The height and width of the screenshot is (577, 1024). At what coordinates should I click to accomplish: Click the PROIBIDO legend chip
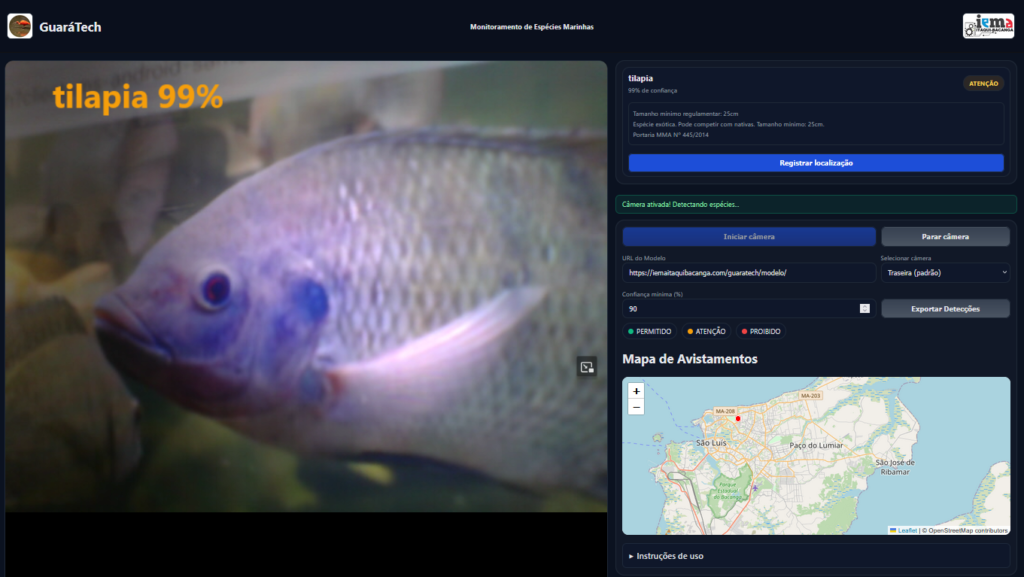coord(762,331)
